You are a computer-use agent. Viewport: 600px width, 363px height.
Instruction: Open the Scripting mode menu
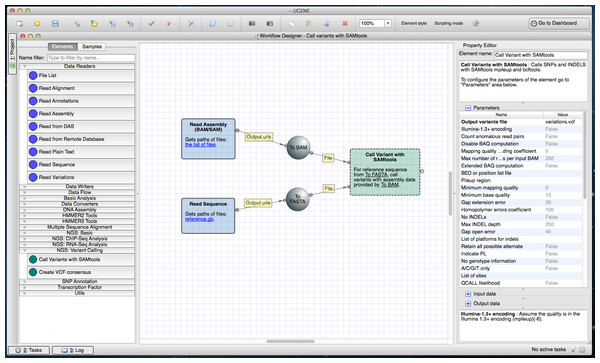pos(448,23)
